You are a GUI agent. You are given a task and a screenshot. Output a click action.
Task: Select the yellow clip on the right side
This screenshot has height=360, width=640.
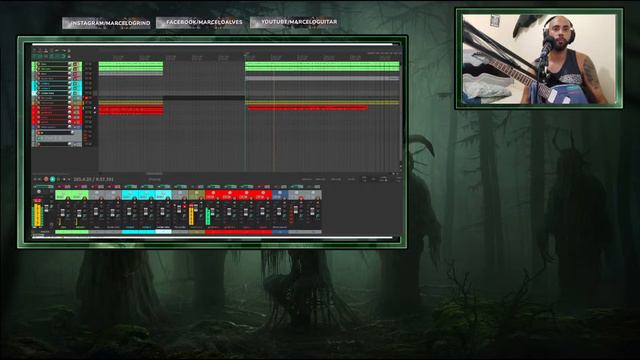[x=322, y=102]
